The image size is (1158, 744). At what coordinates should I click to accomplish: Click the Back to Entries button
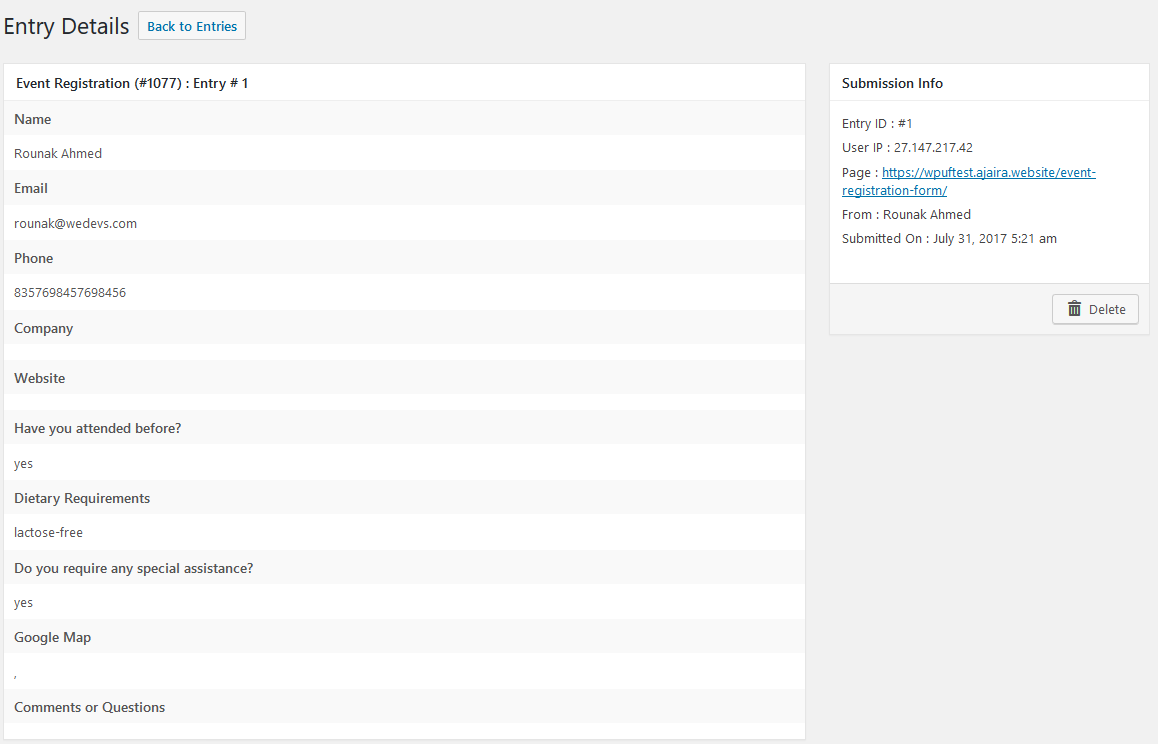click(x=192, y=26)
